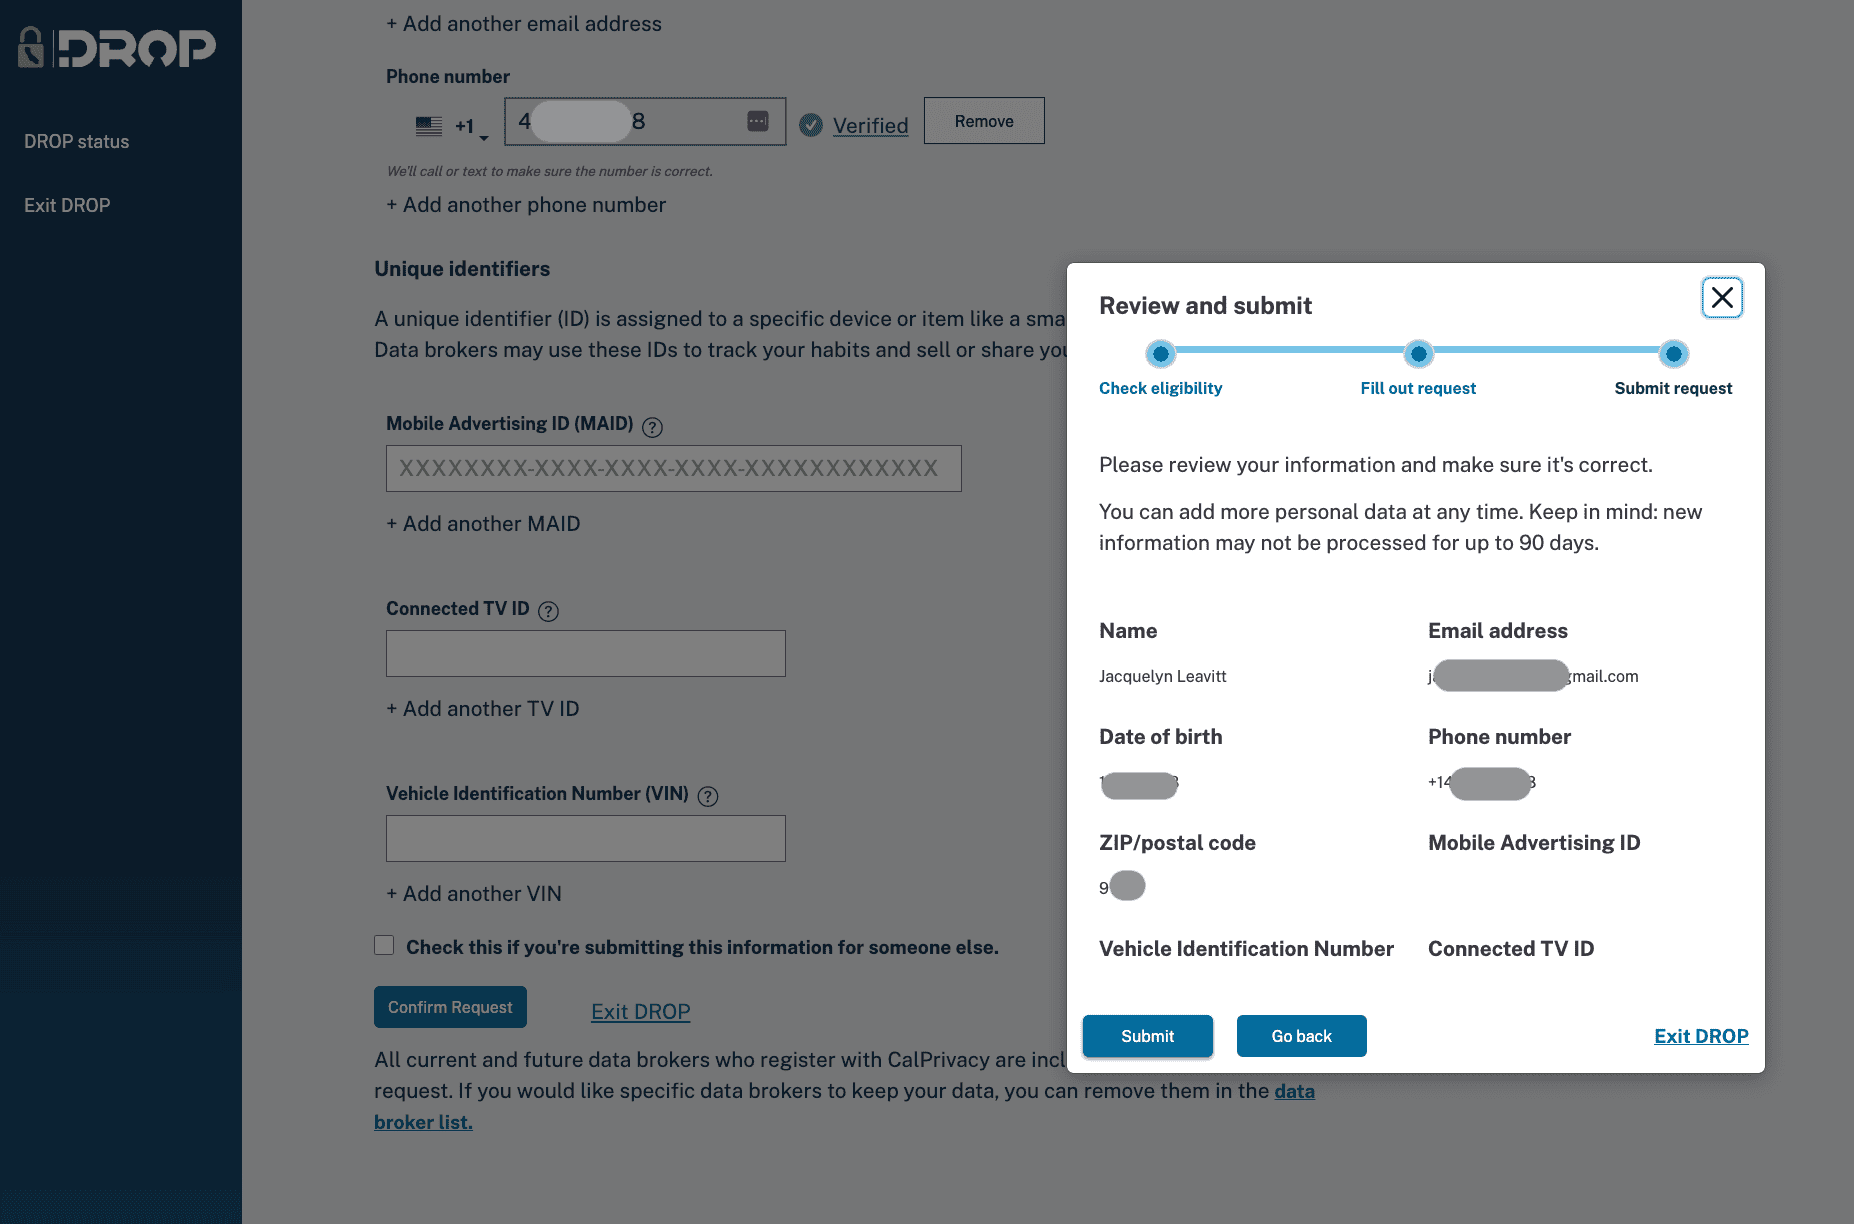Click the Fill out request progress step
Image resolution: width=1854 pixels, height=1224 pixels.
point(1418,354)
